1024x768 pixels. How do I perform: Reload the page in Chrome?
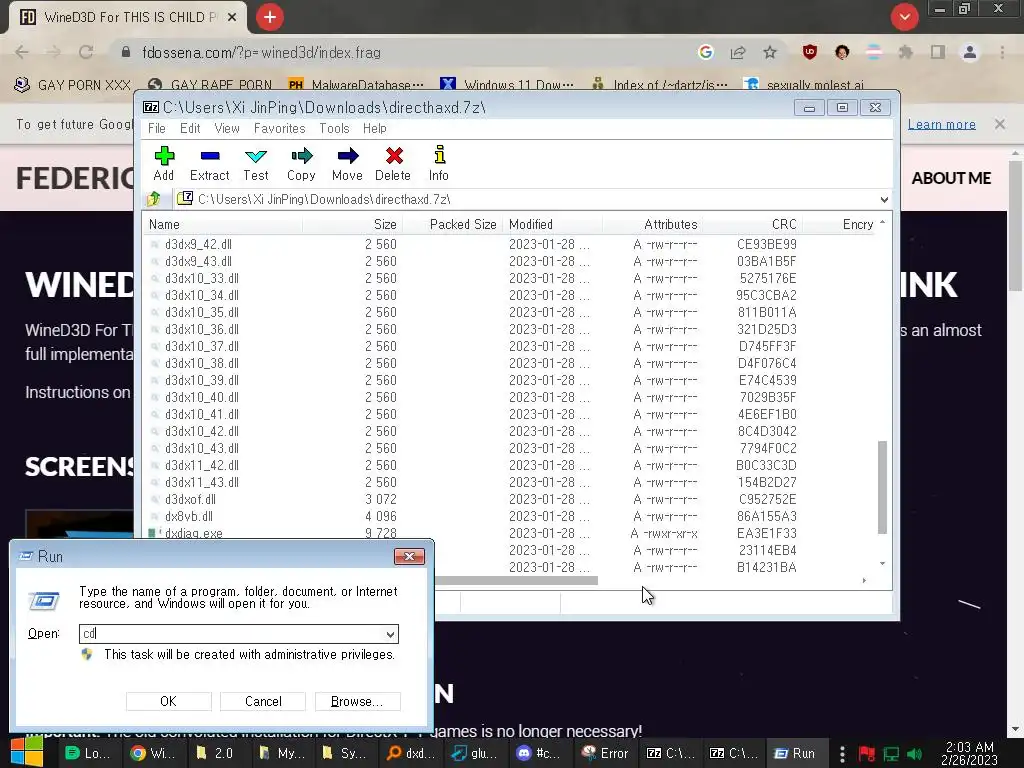(86, 52)
